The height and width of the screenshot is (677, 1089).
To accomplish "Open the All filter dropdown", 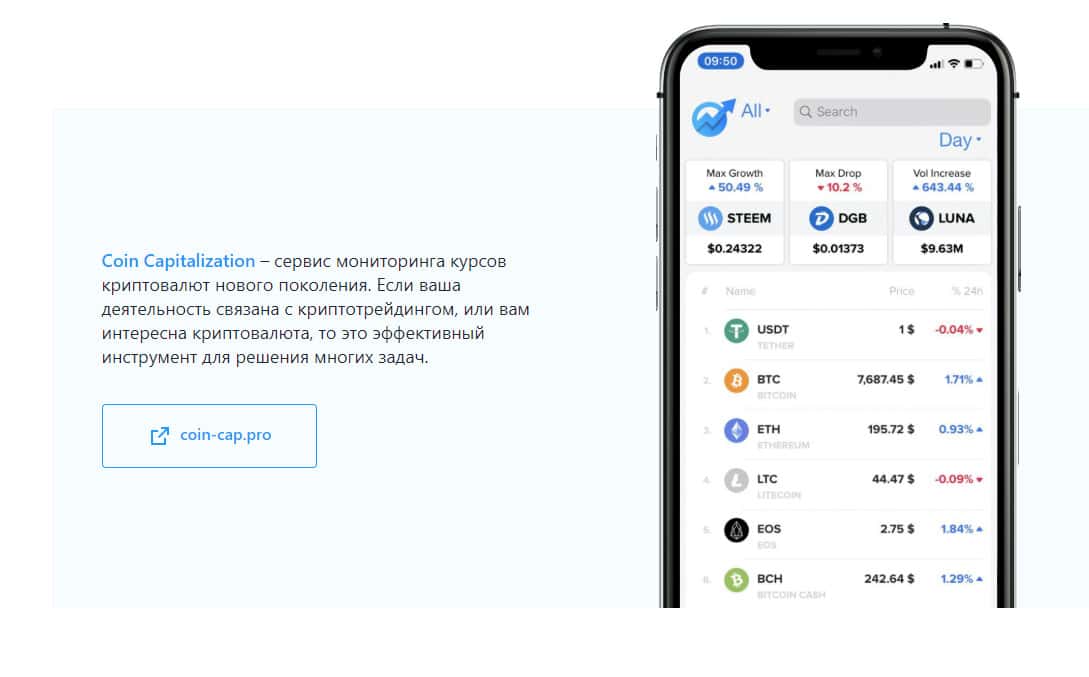I will point(756,111).
